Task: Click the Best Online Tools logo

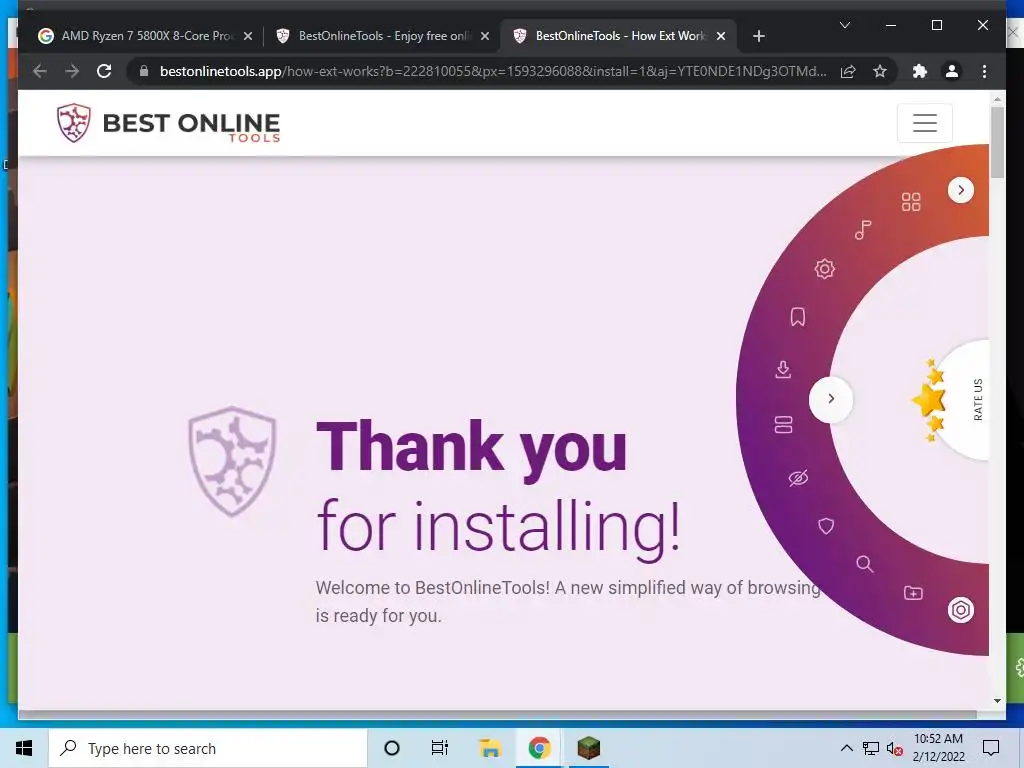Action: coord(168,123)
